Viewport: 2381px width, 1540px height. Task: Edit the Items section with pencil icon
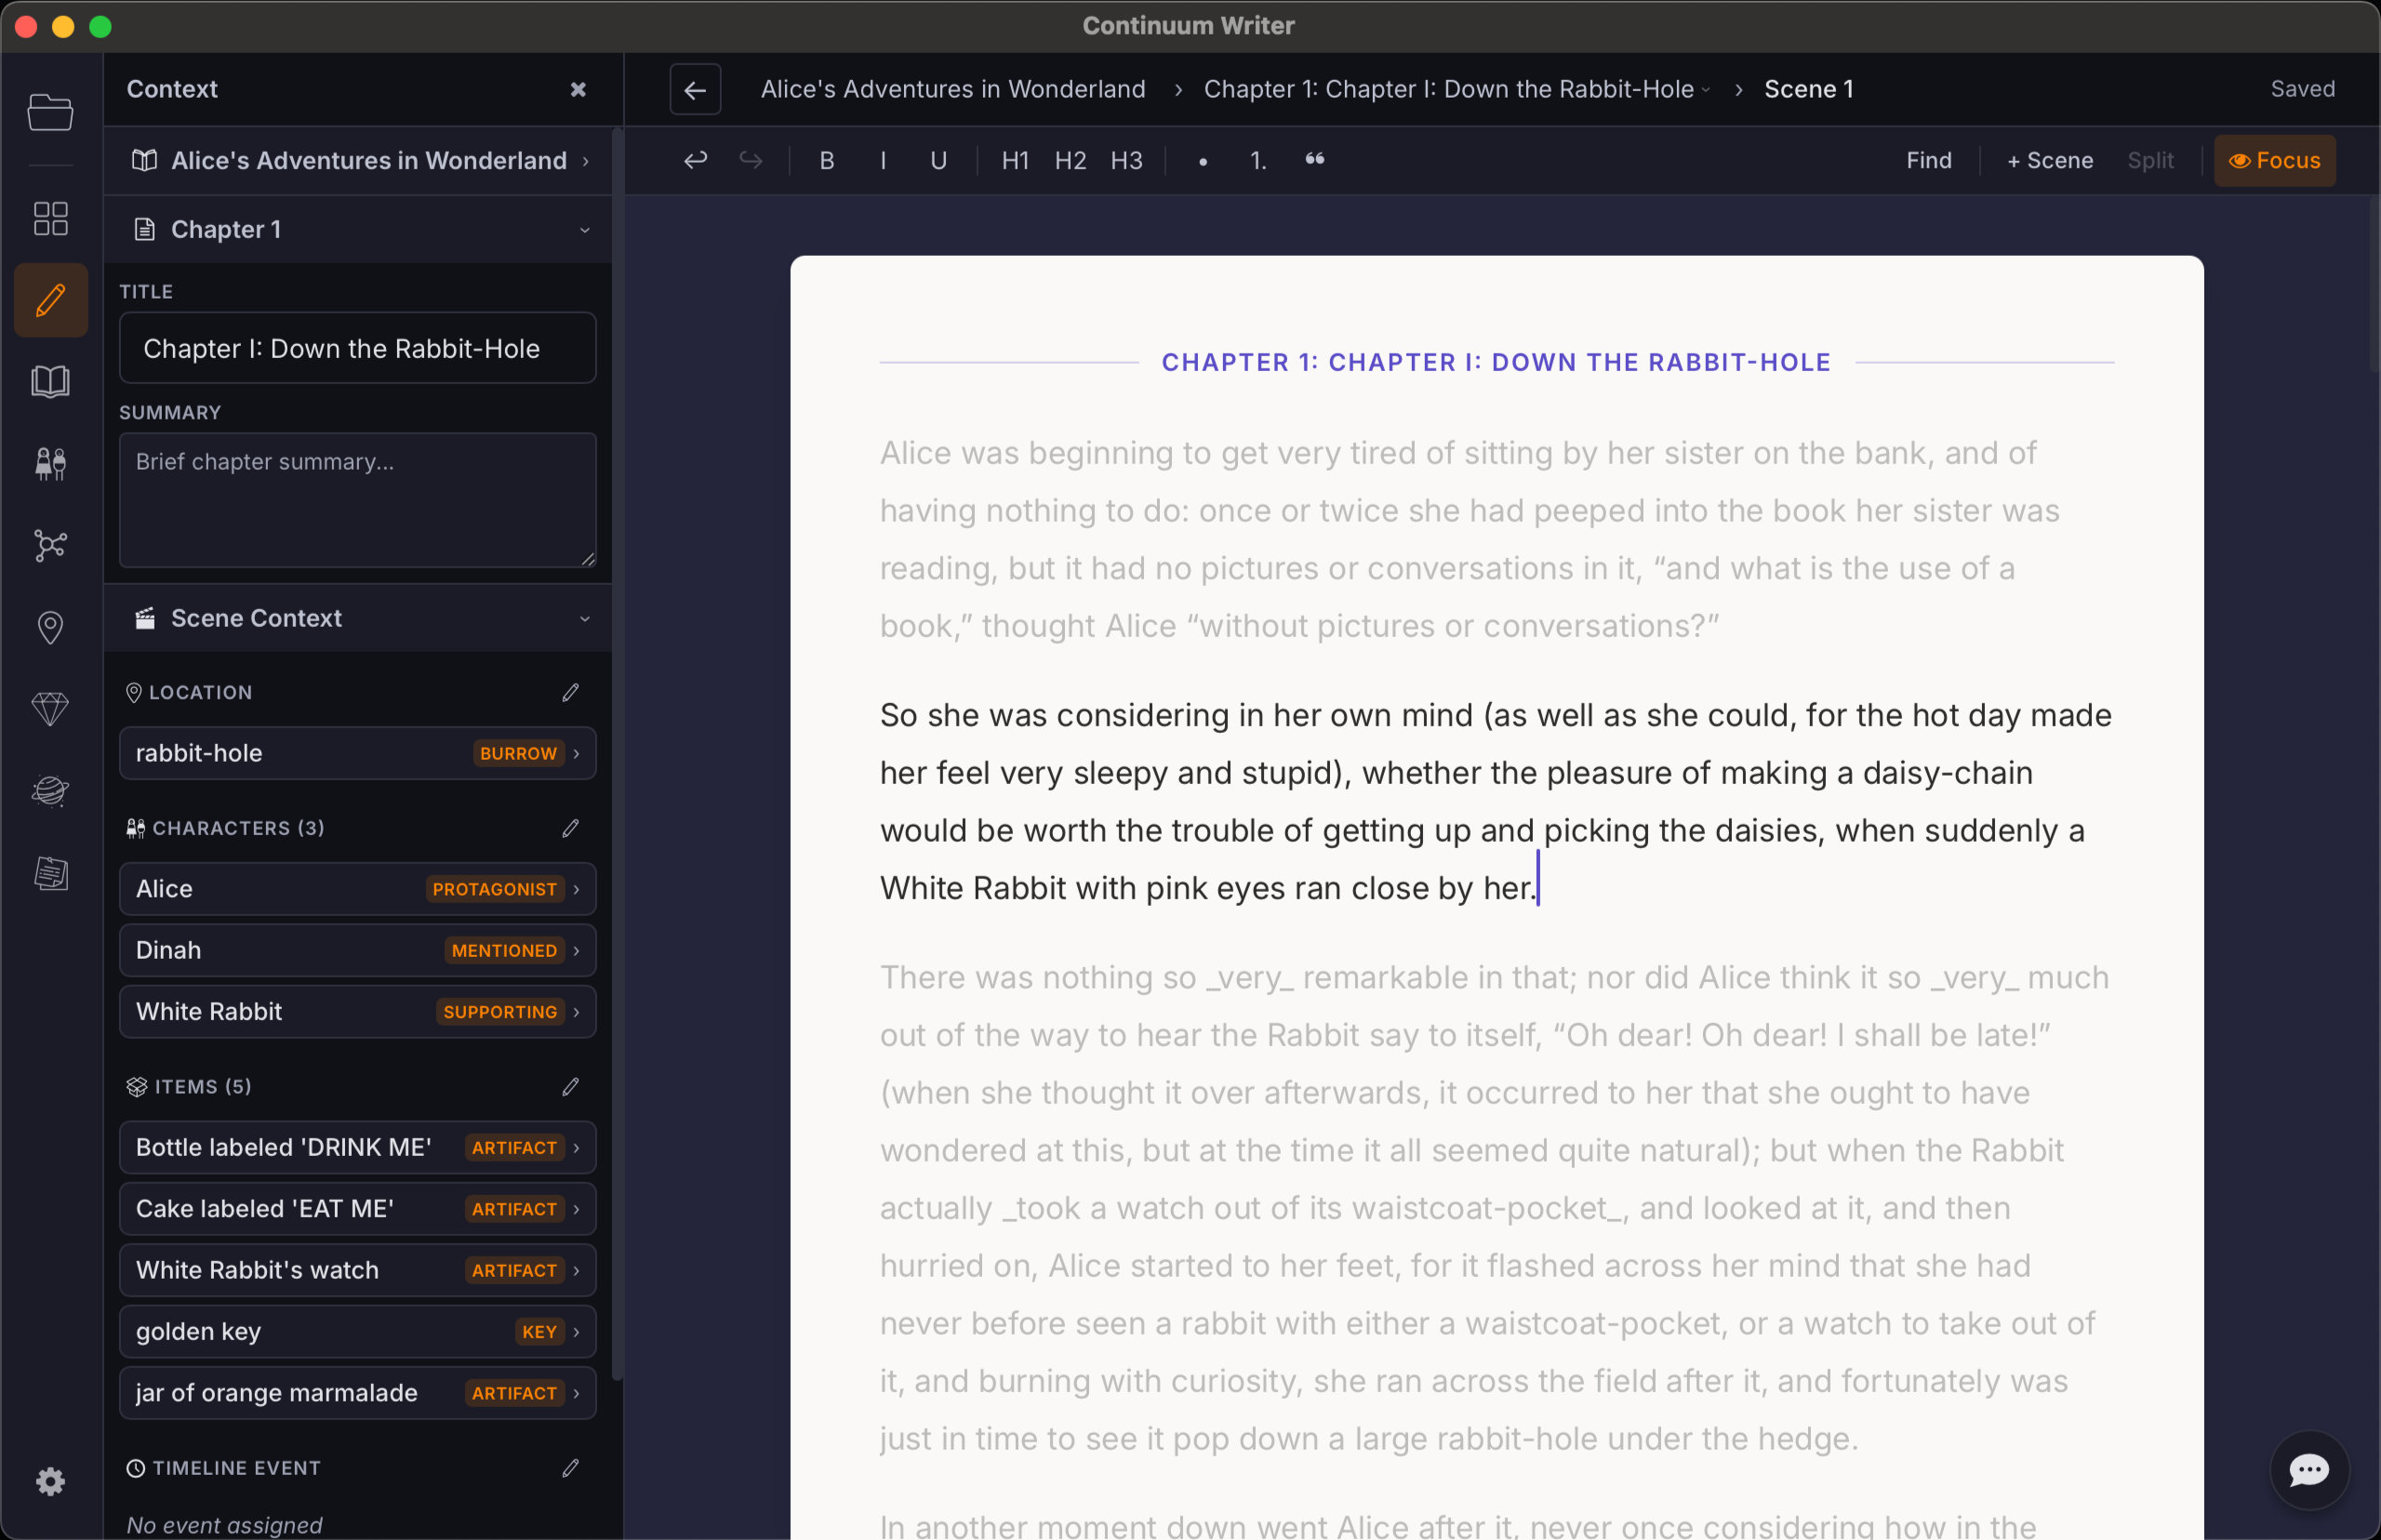[570, 1087]
